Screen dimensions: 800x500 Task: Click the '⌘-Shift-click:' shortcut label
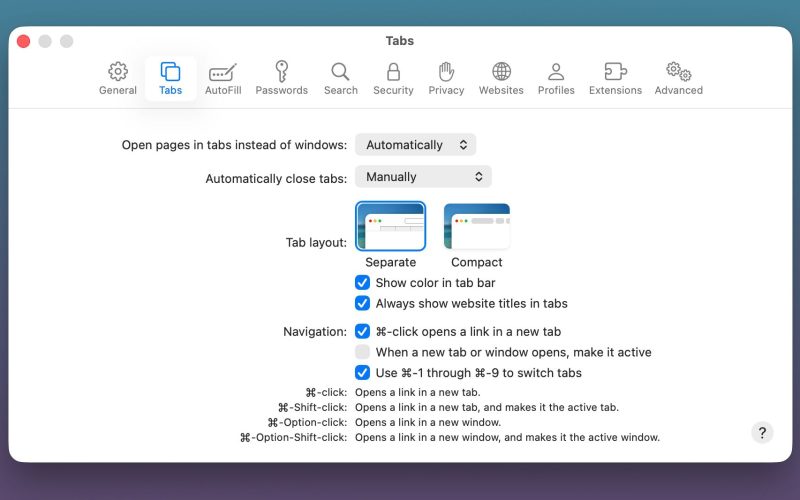[312, 408]
